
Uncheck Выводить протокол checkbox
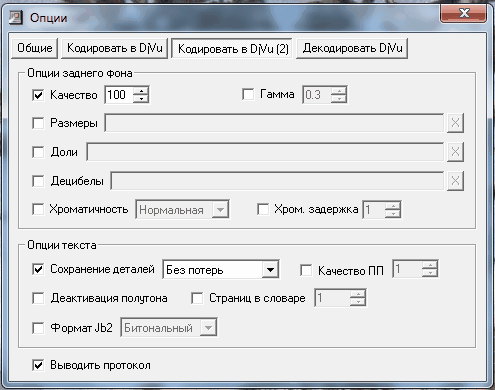[38, 365]
